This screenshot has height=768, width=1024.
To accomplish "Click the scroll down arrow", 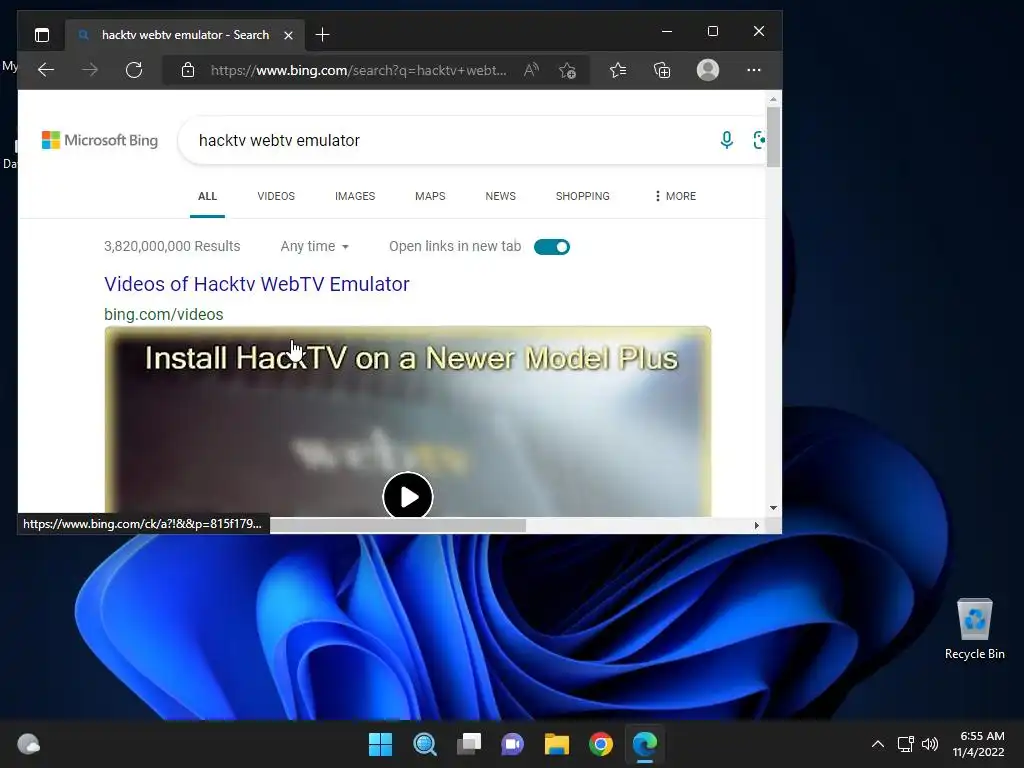I will point(773,507).
